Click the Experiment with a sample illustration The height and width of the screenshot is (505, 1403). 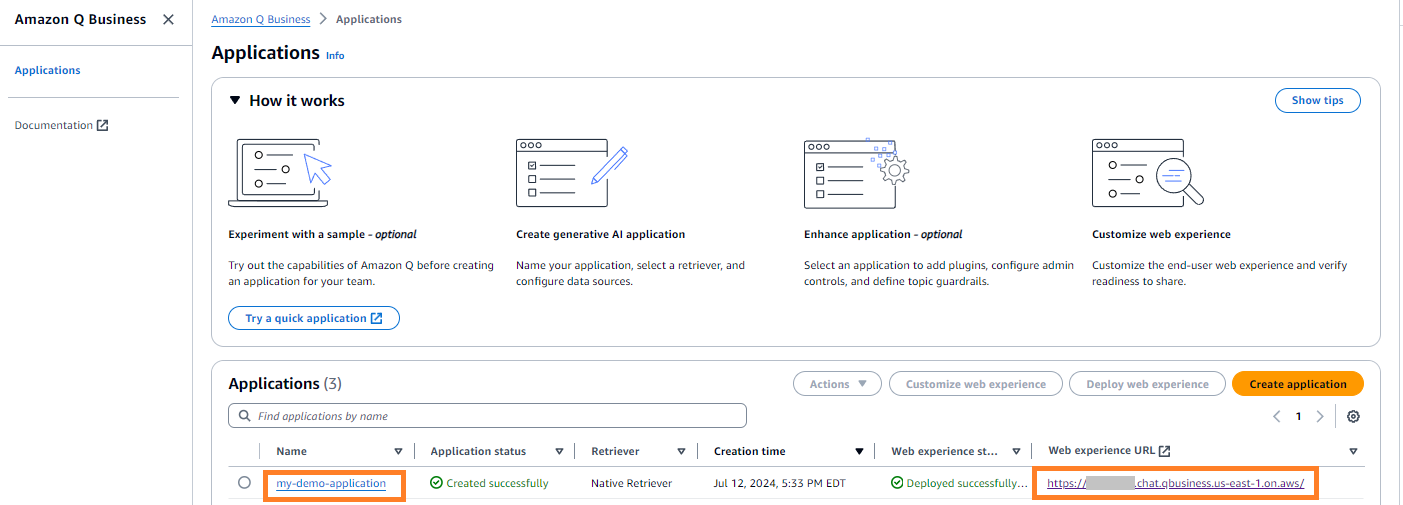tap(280, 172)
